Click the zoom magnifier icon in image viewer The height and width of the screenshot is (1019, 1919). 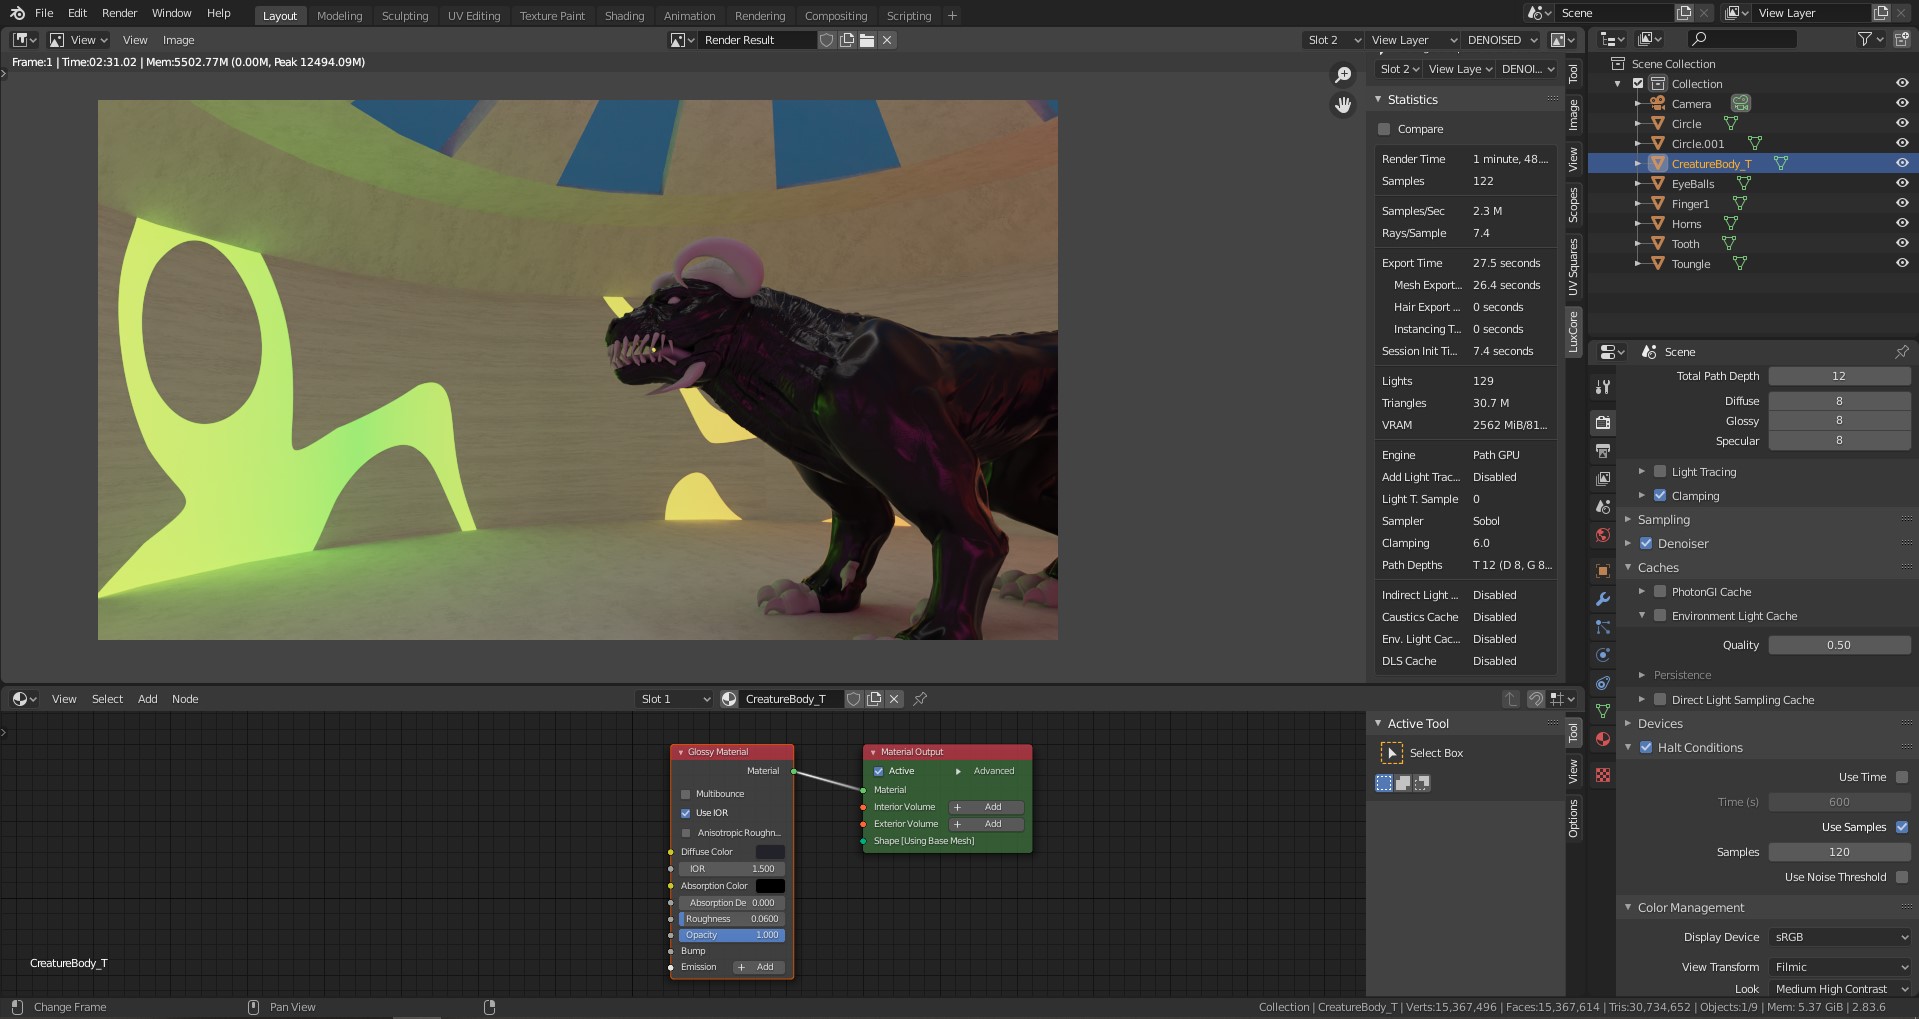(x=1343, y=75)
